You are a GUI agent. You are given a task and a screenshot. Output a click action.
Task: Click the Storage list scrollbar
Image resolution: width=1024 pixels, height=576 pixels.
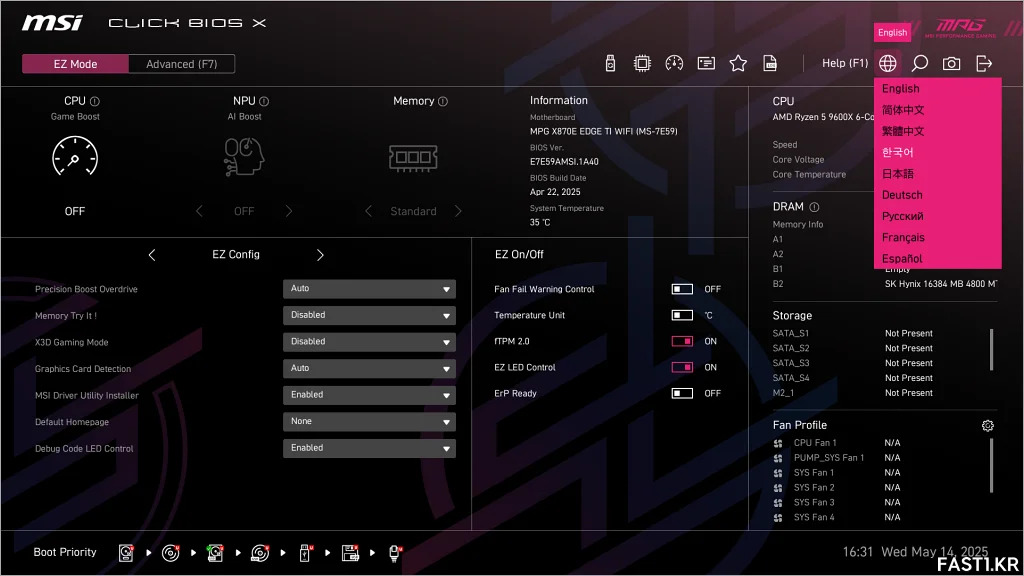pos(991,349)
